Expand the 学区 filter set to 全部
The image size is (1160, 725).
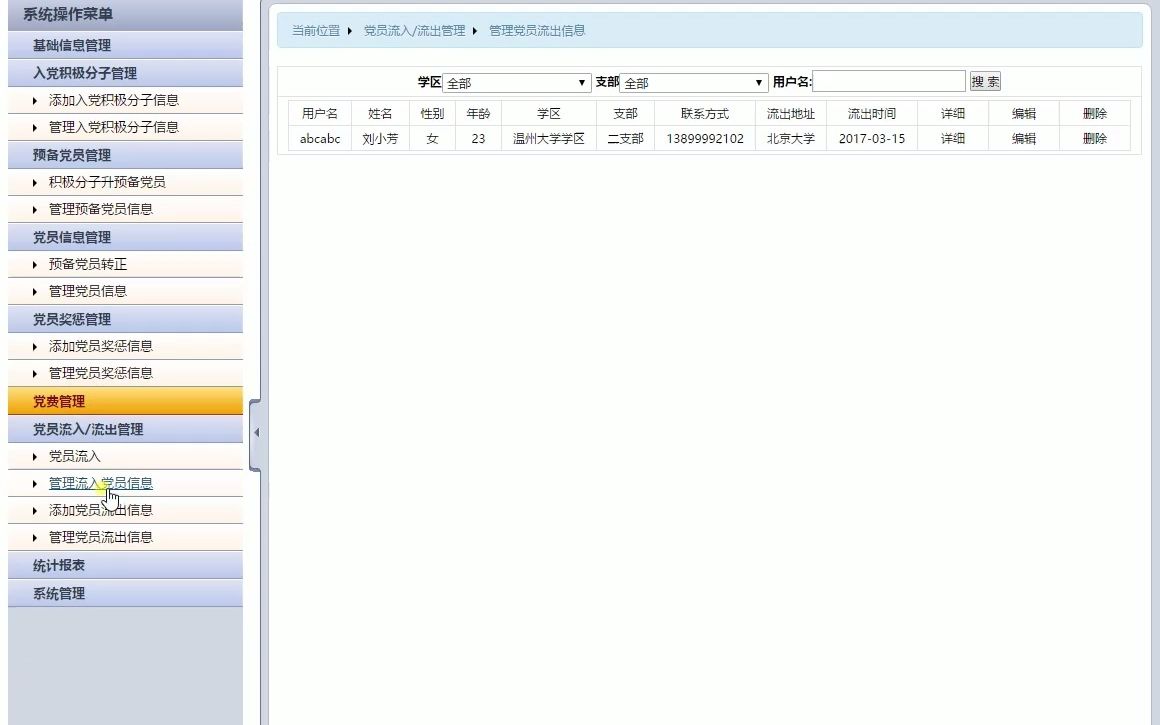tap(517, 82)
